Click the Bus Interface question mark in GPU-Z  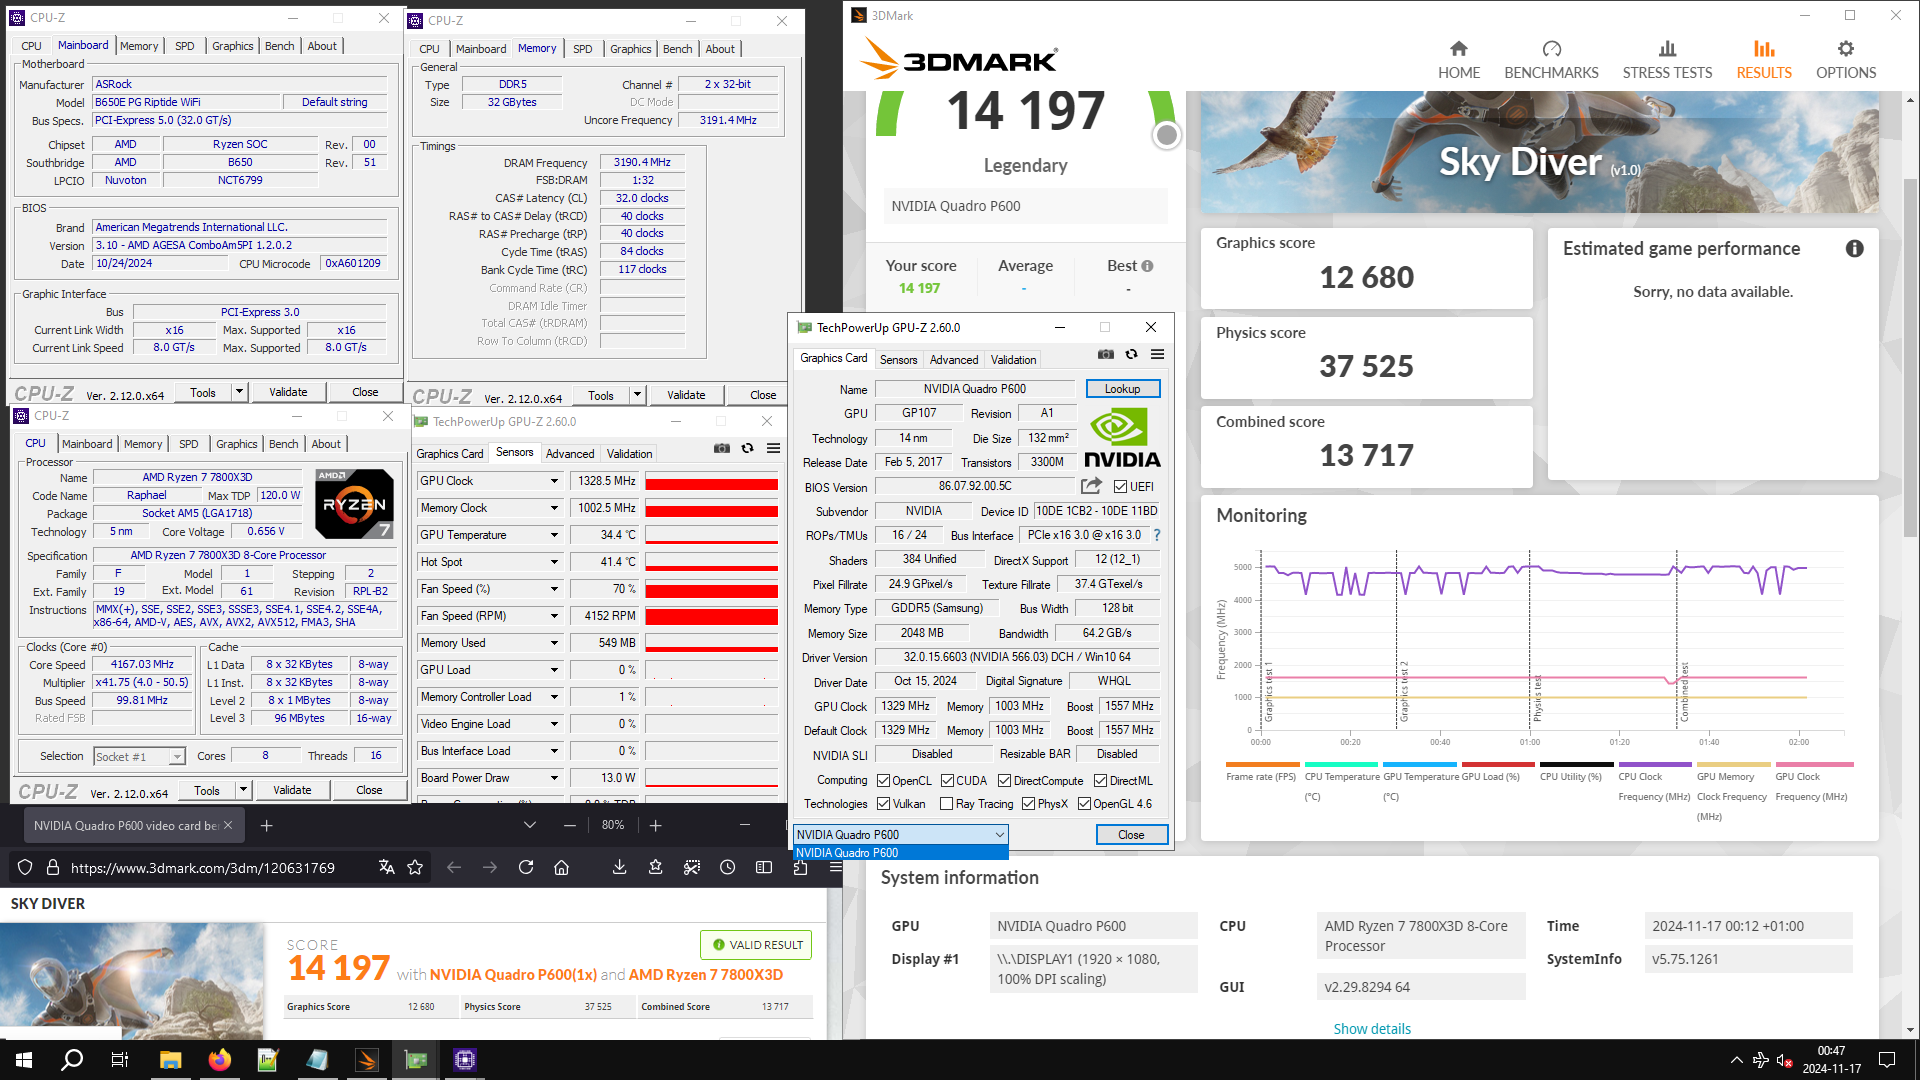[1157, 535]
